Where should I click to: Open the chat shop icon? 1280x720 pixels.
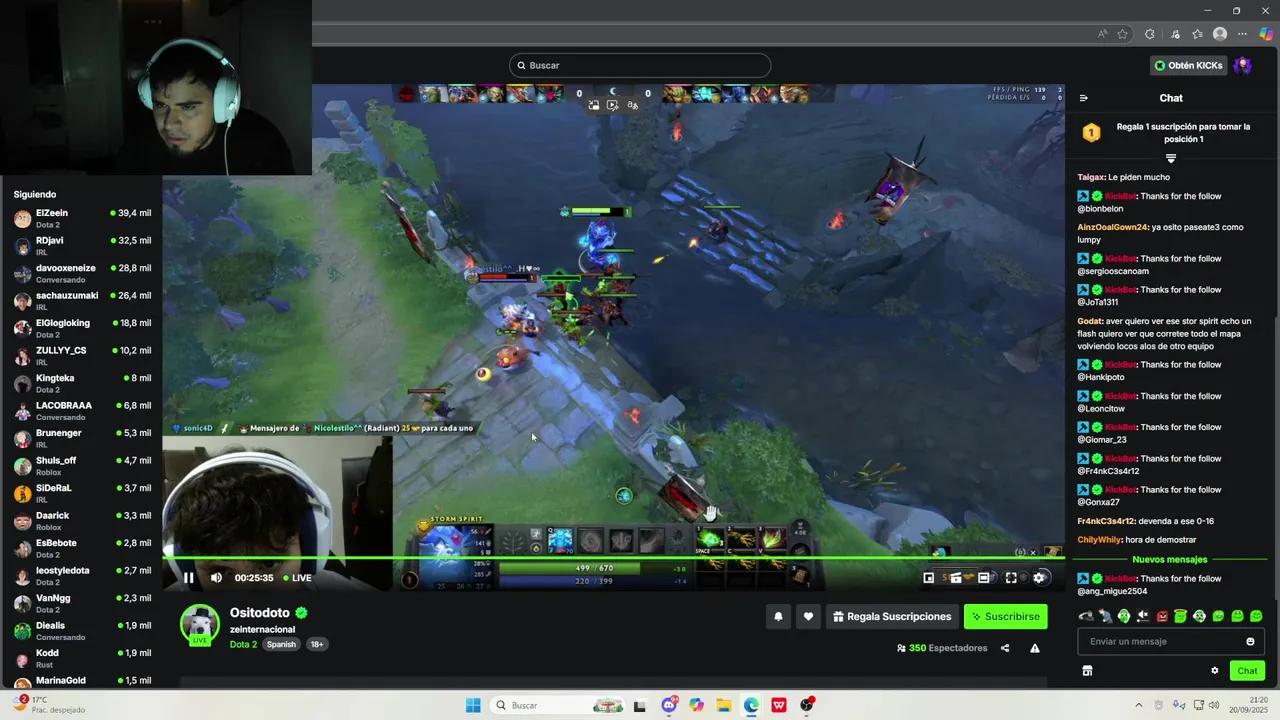pos(1087,671)
